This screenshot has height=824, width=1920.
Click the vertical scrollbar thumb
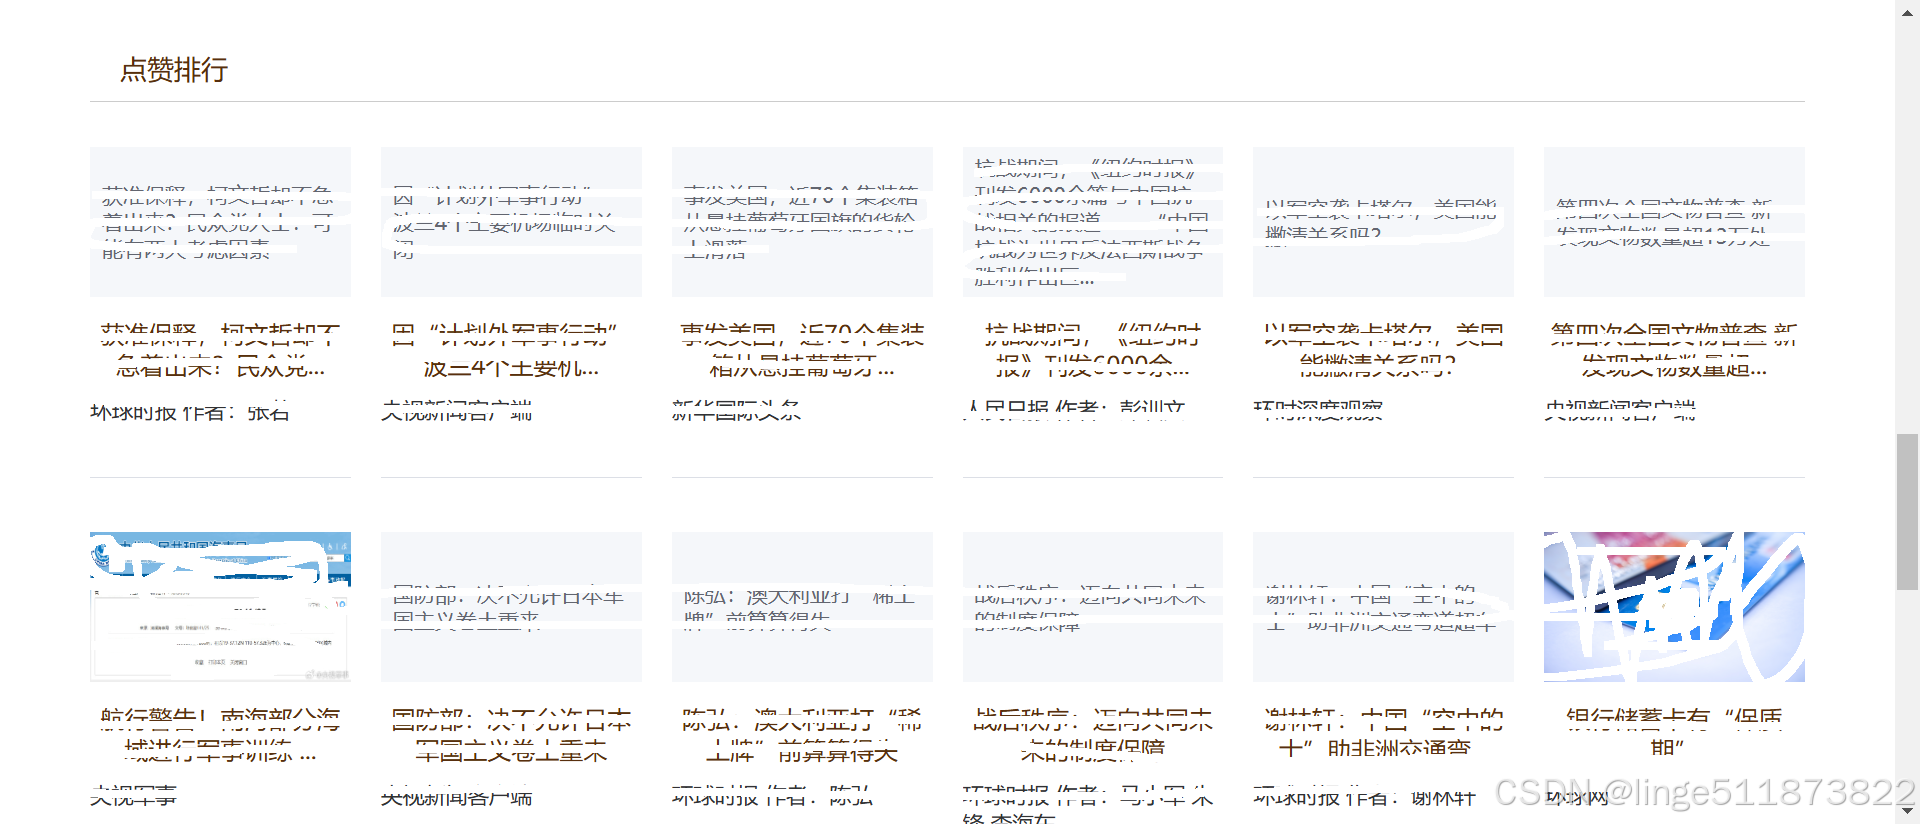tap(1908, 512)
